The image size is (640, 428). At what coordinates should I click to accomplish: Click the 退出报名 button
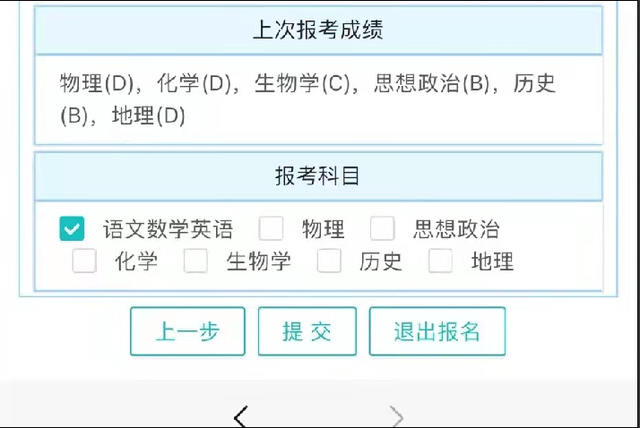tap(437, 332)
